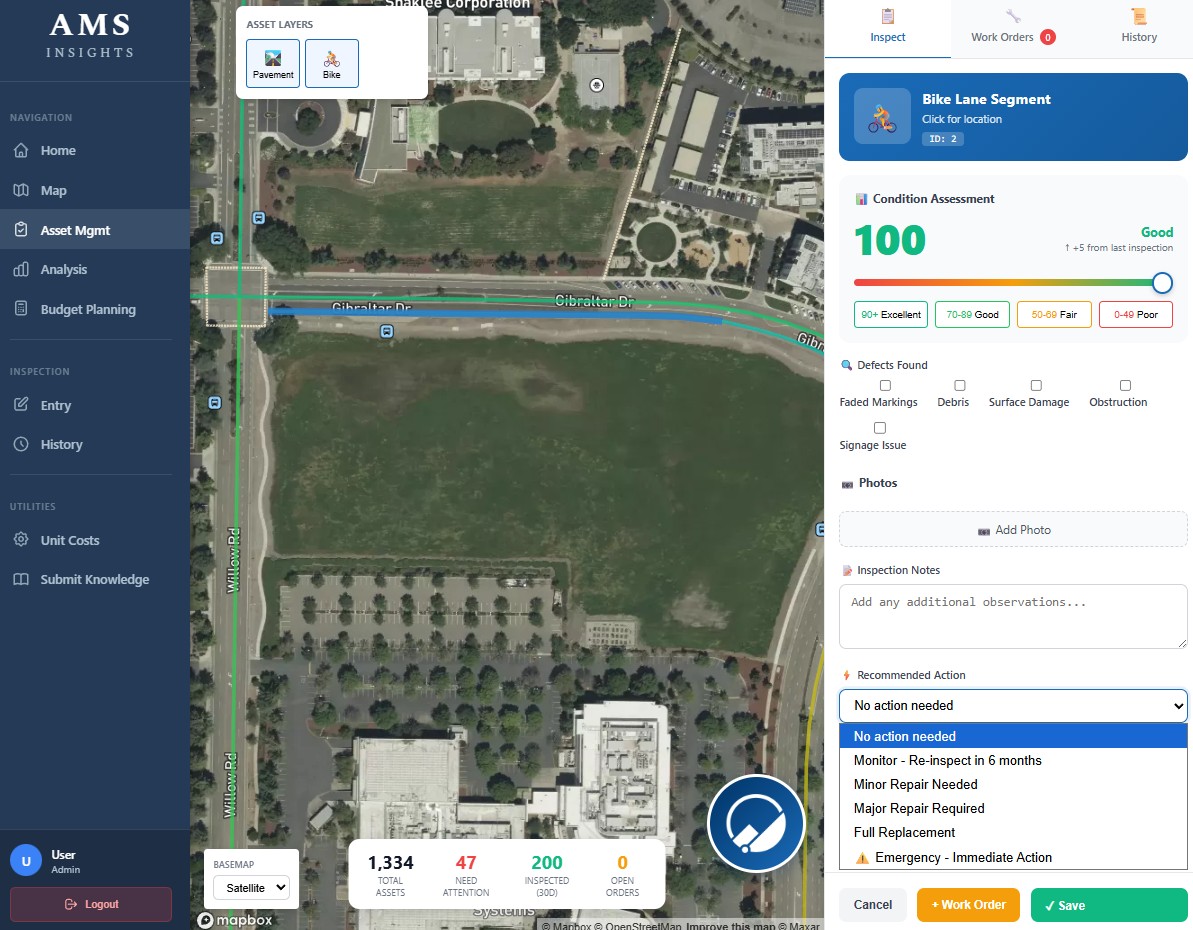Click the bicycle icon in Bike Lane Segment card
The width and height of the screenshot is (1193, 930).
[x=883, y=116]
